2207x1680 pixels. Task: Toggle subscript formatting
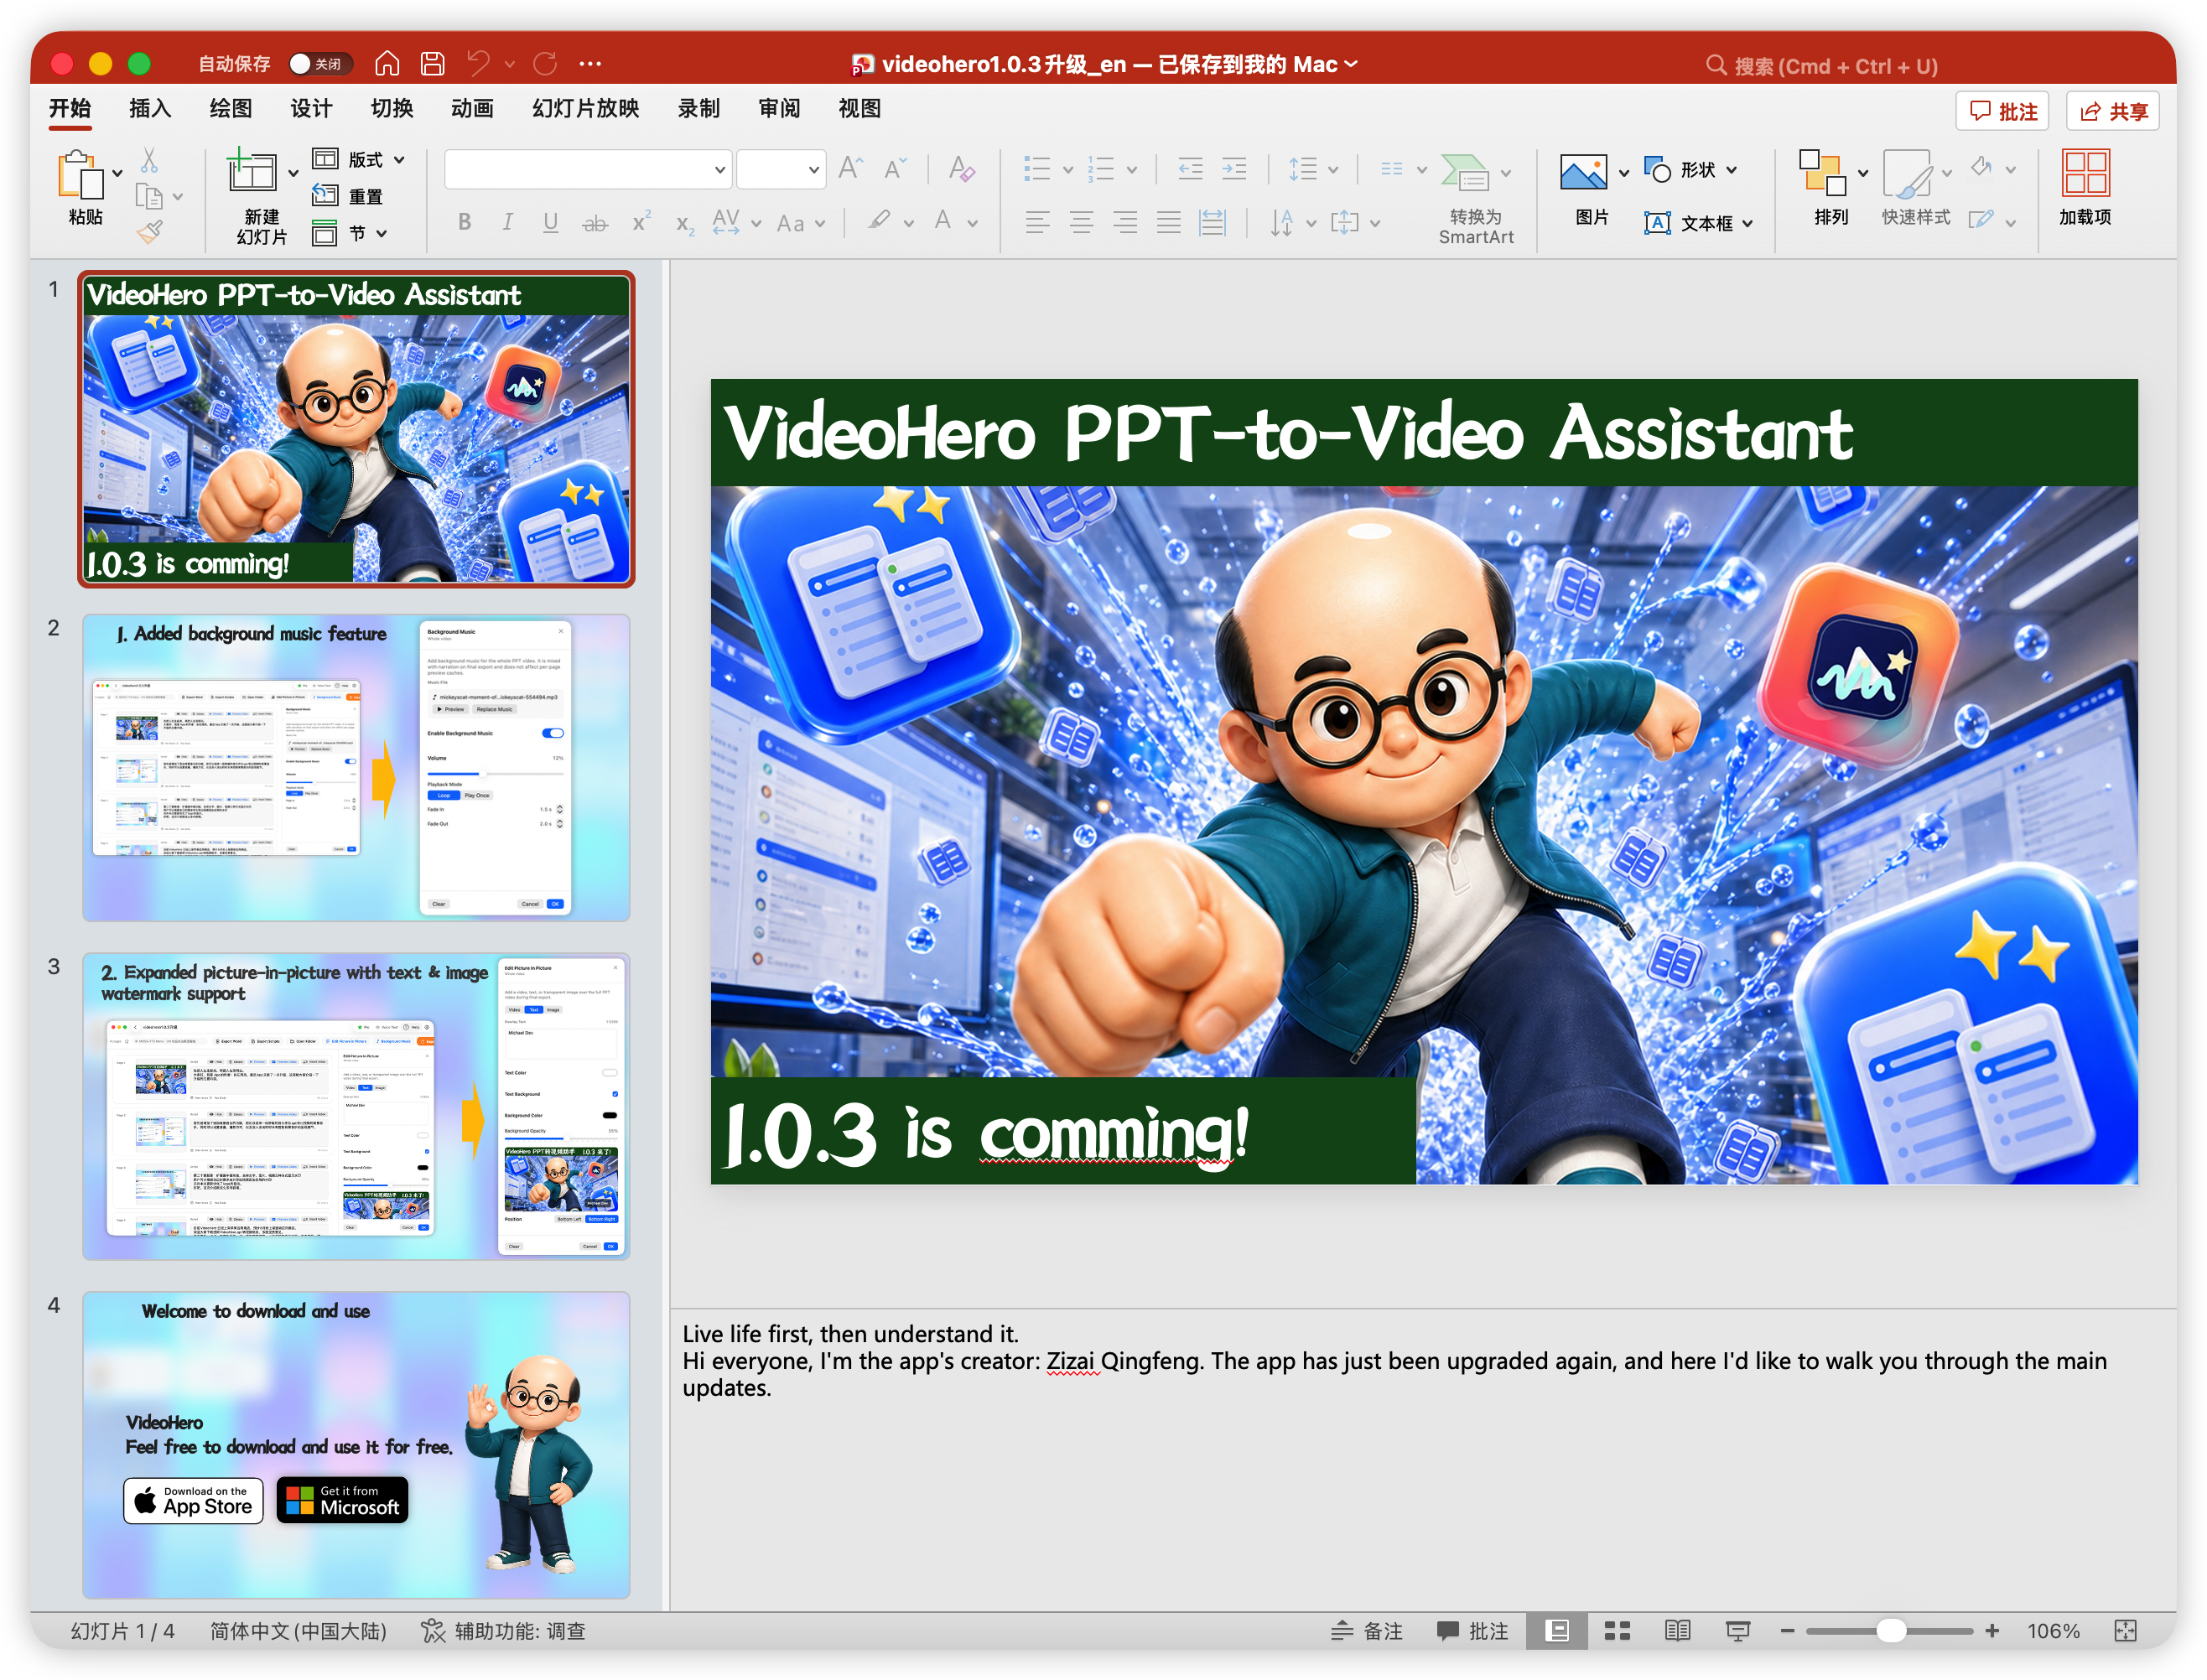[684, 224]
